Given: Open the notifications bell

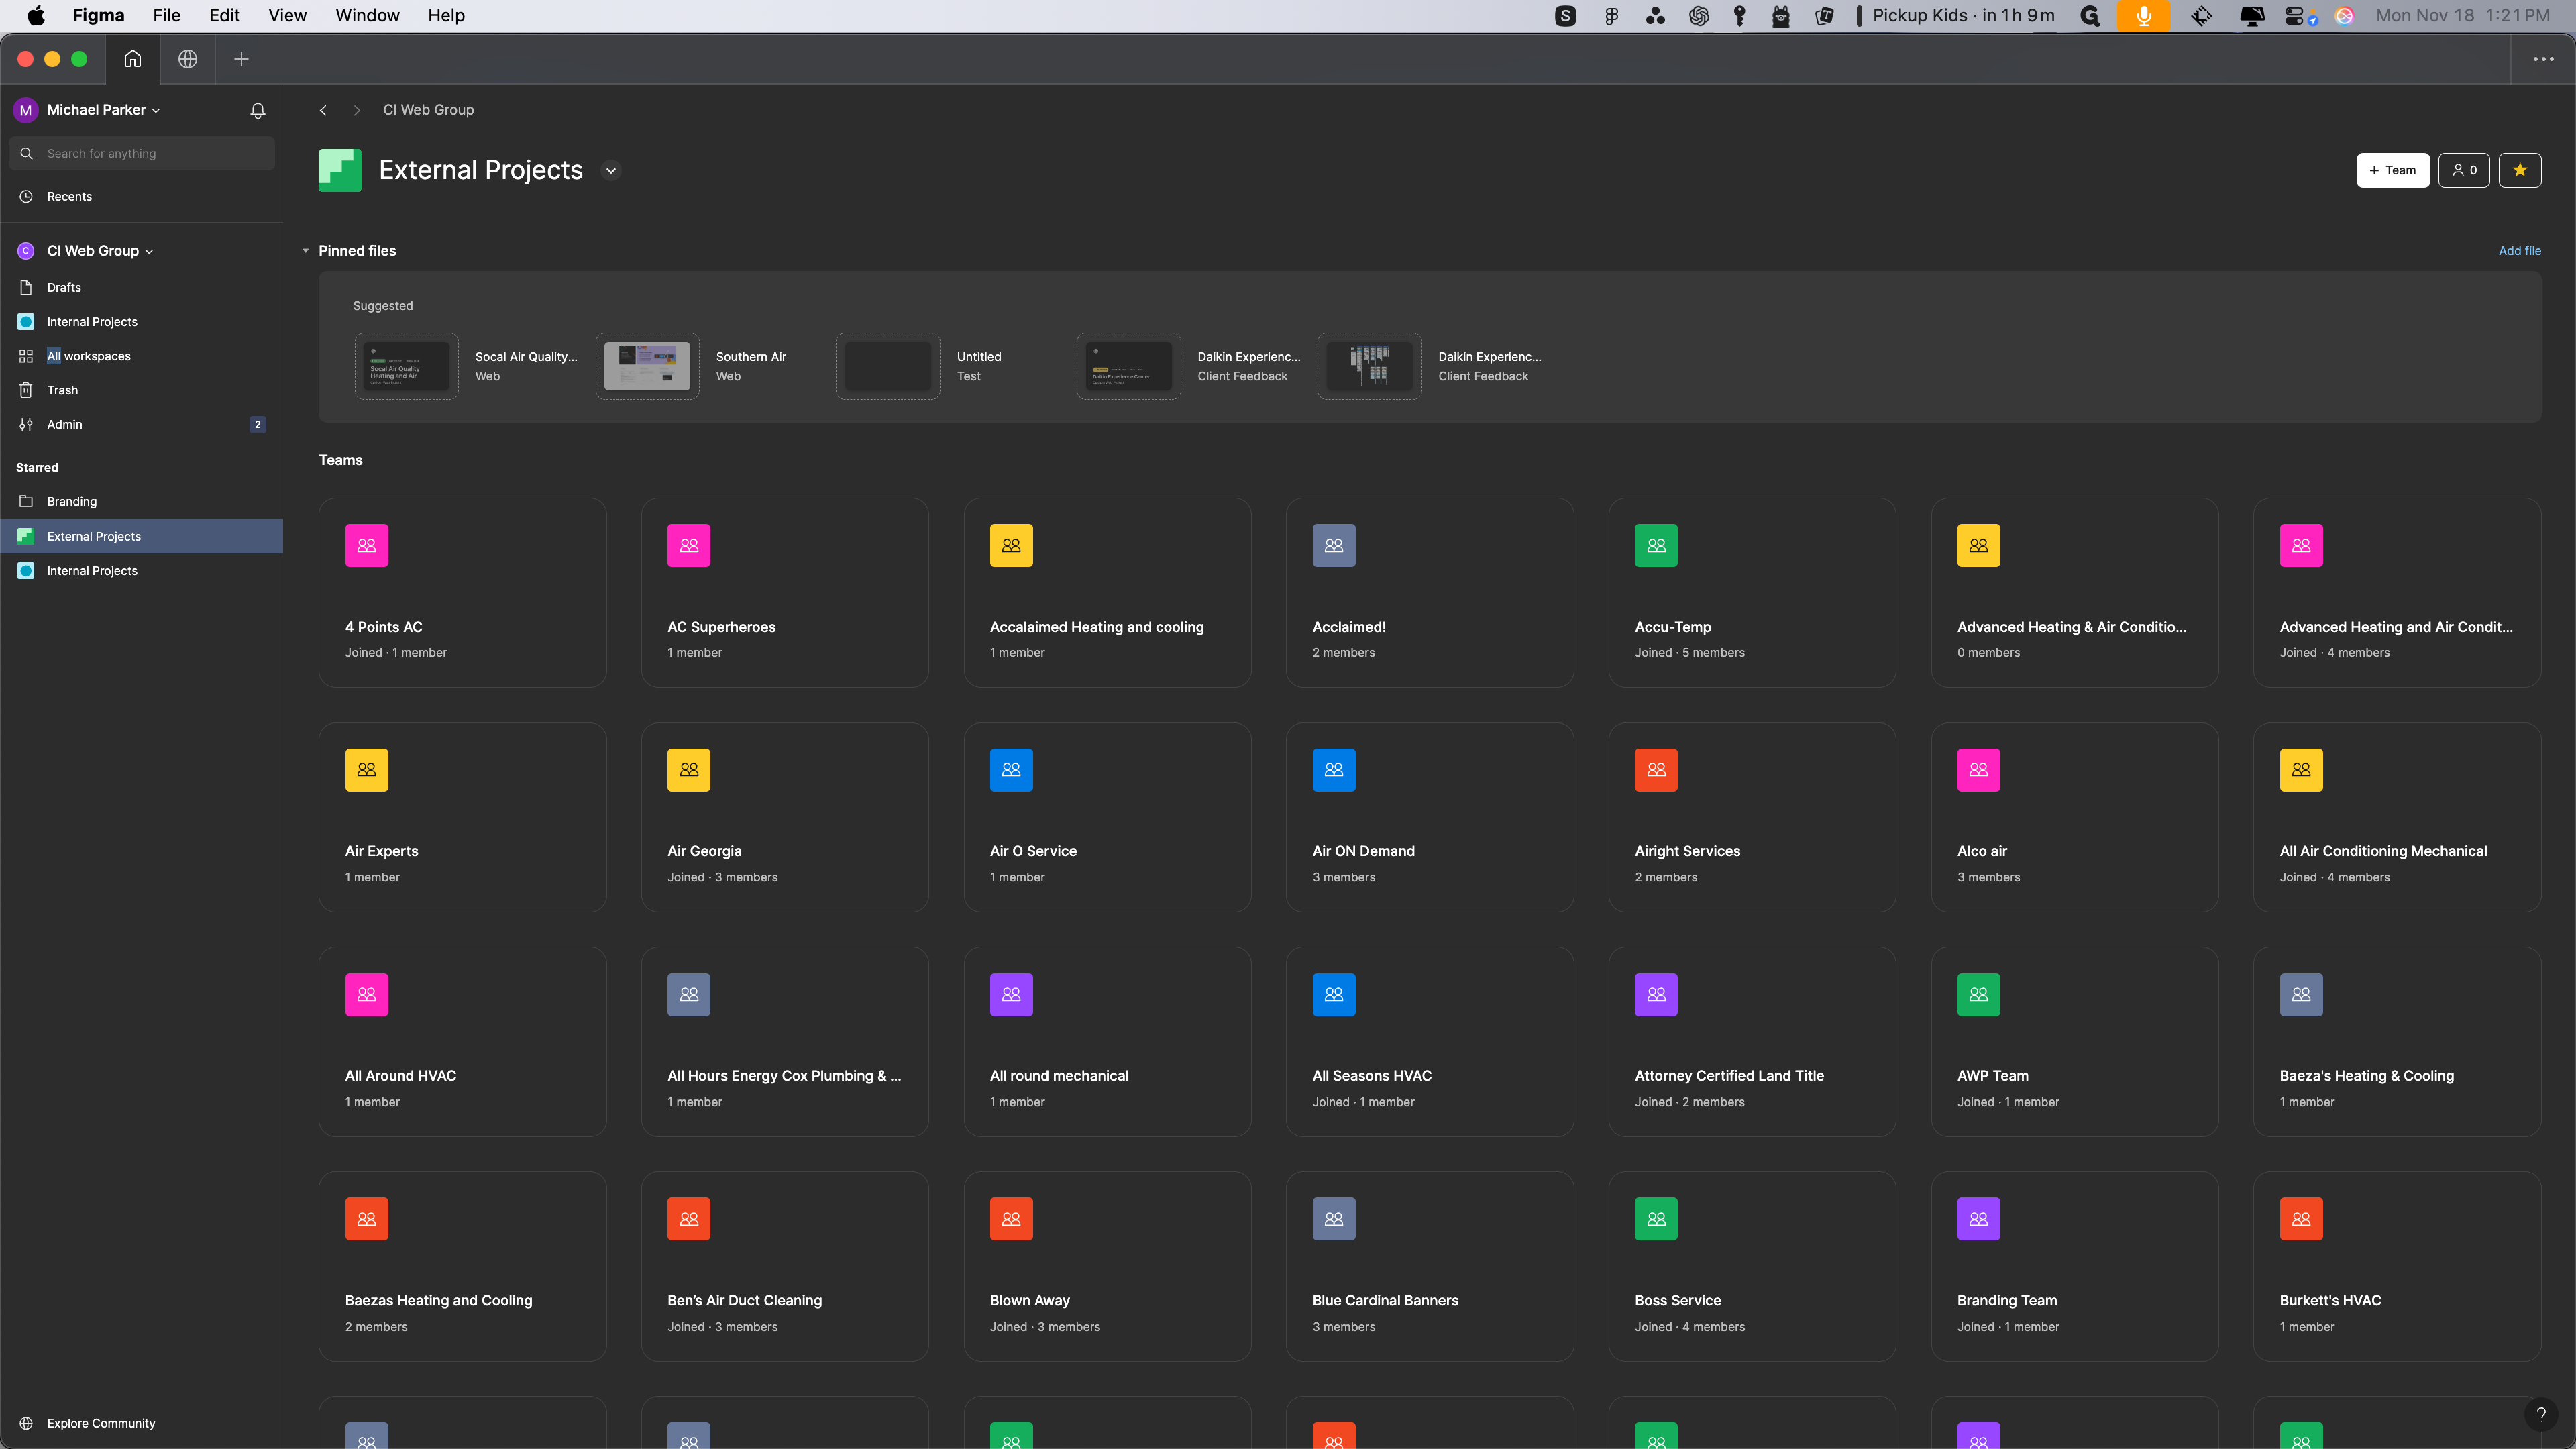Looking at the screenshot, I should tap(258, 110).
